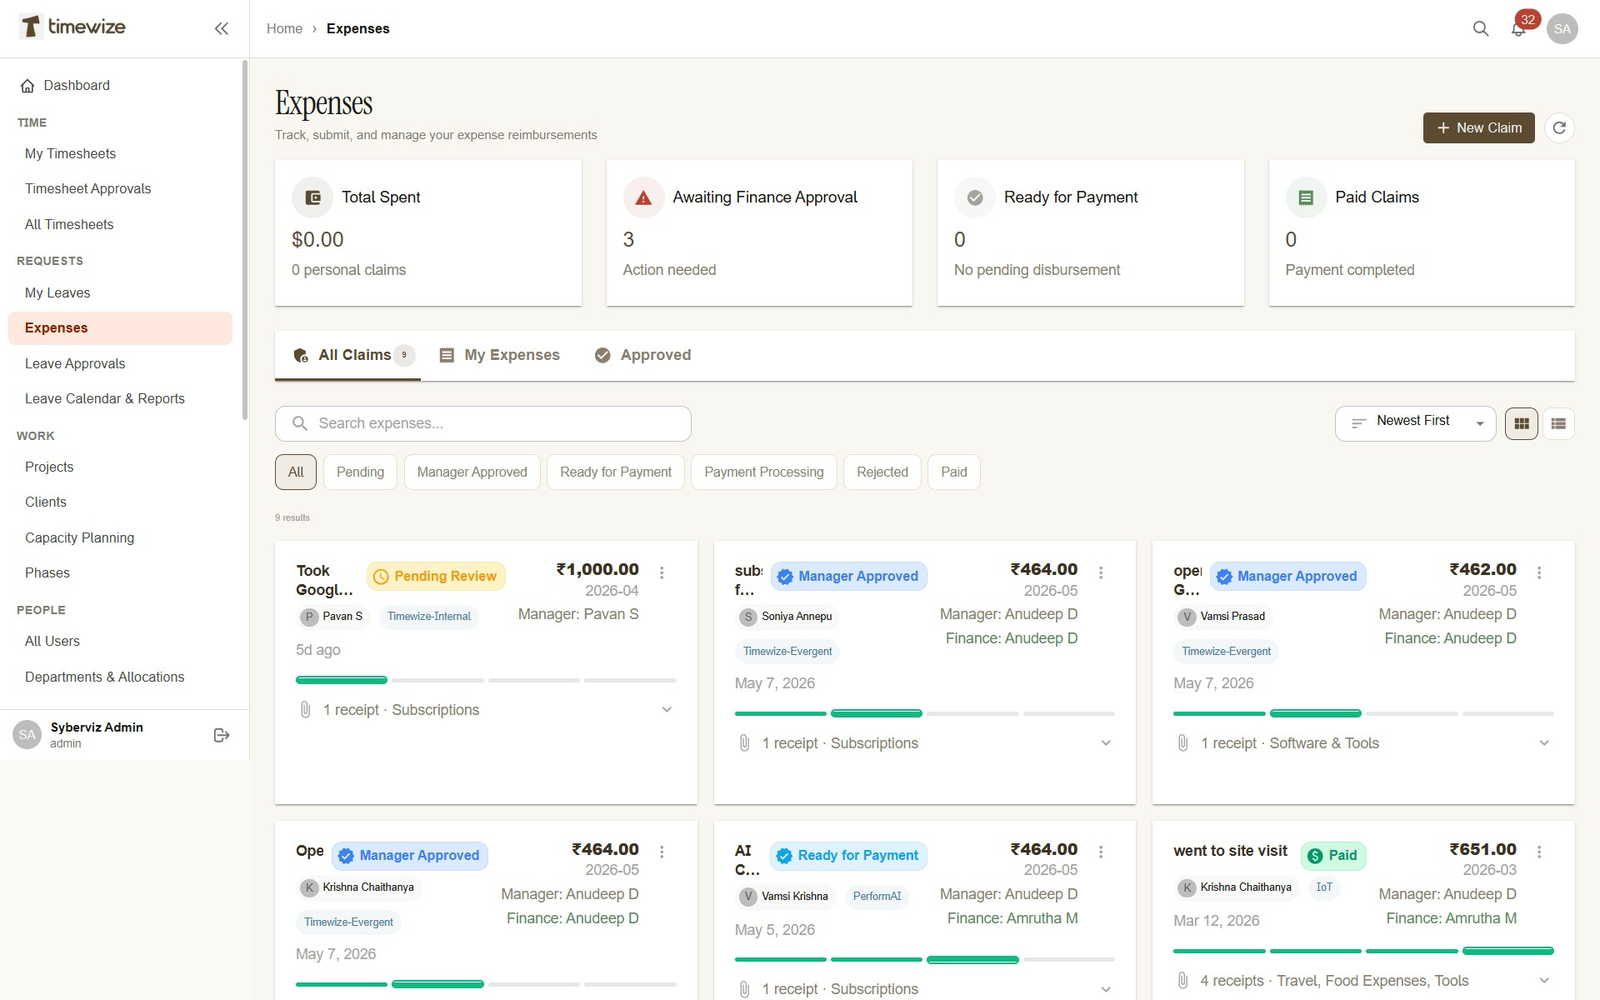Switch to My Expenses tab
Viewport: 1600px width, 1000px height.
500,355
